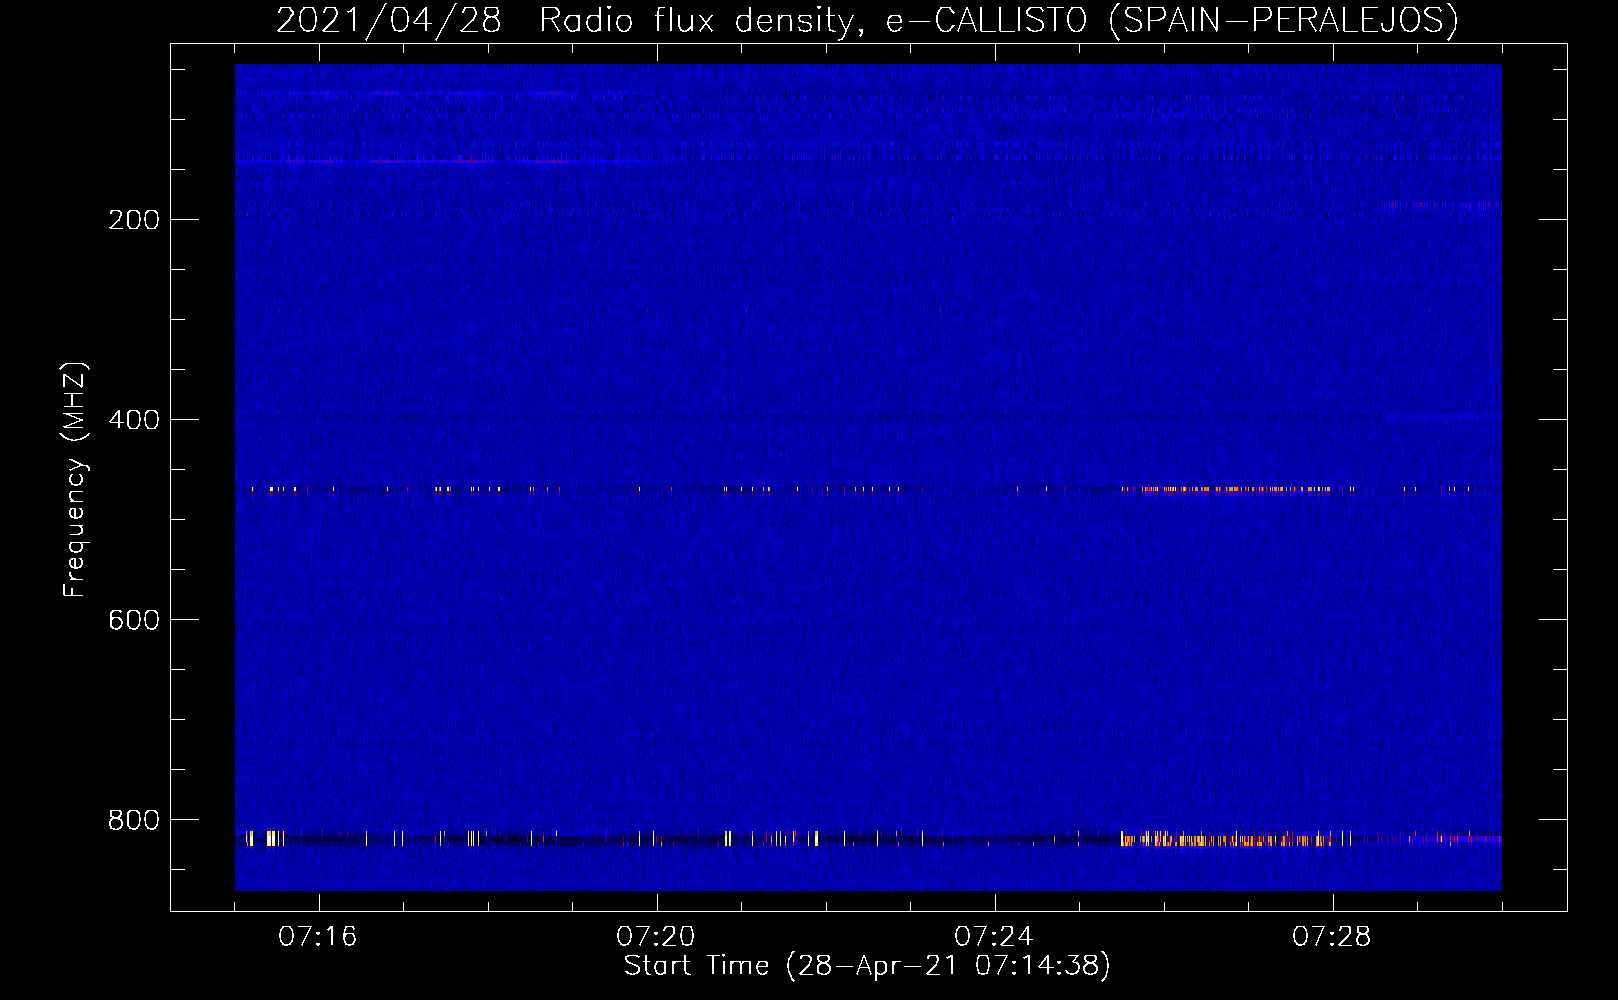Viewport: 1618px width, 1000px height.
Task: Click the 07:24 time tick label
Action: point(994,937)
